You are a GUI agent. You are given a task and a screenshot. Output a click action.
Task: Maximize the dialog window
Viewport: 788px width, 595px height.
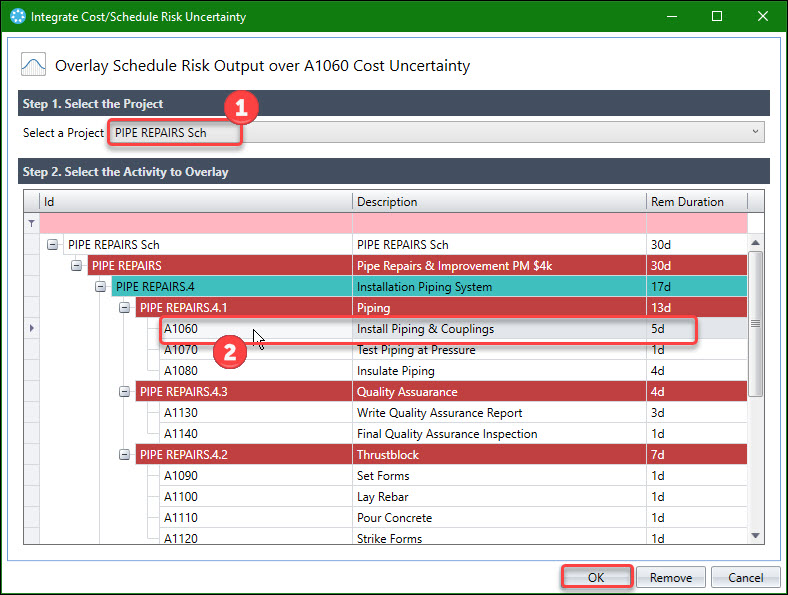(x=717, y=16)
